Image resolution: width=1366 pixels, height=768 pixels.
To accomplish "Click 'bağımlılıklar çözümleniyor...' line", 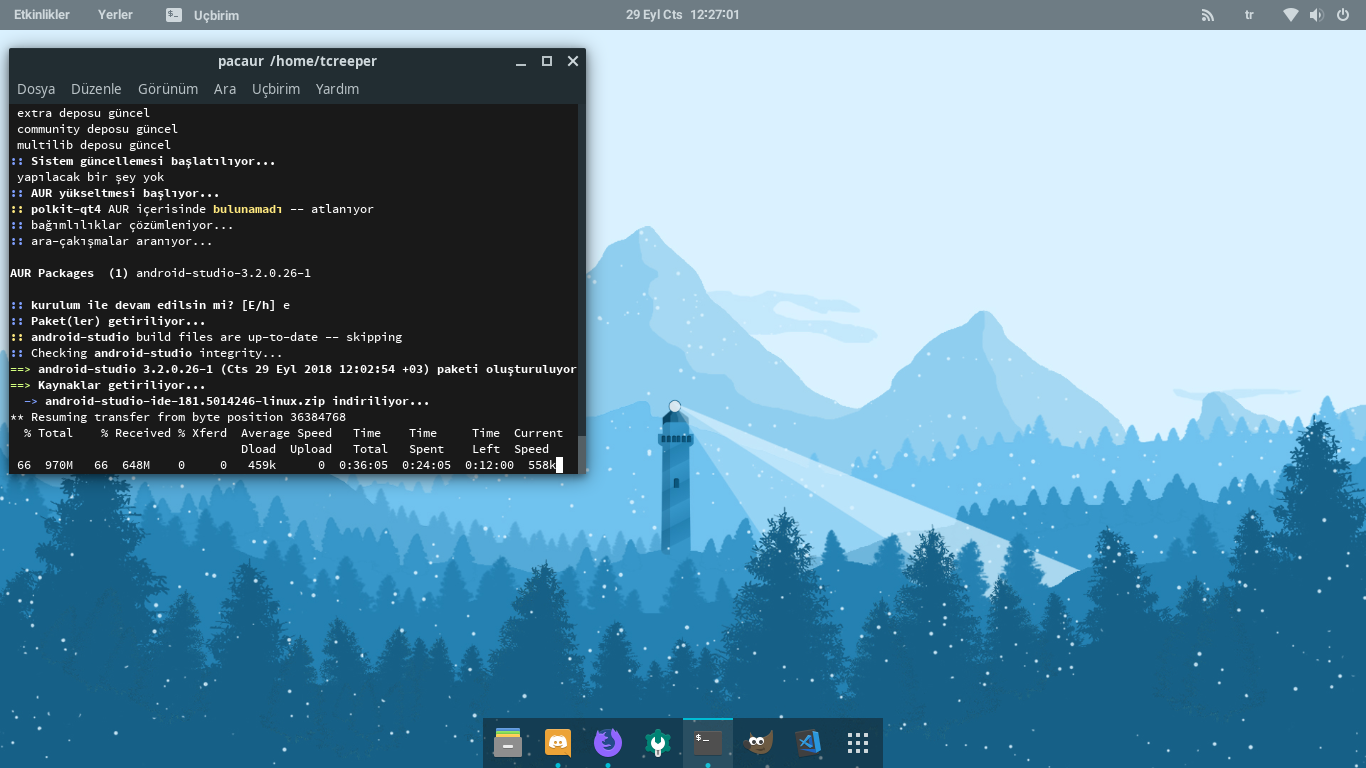I will pos(132,225).
